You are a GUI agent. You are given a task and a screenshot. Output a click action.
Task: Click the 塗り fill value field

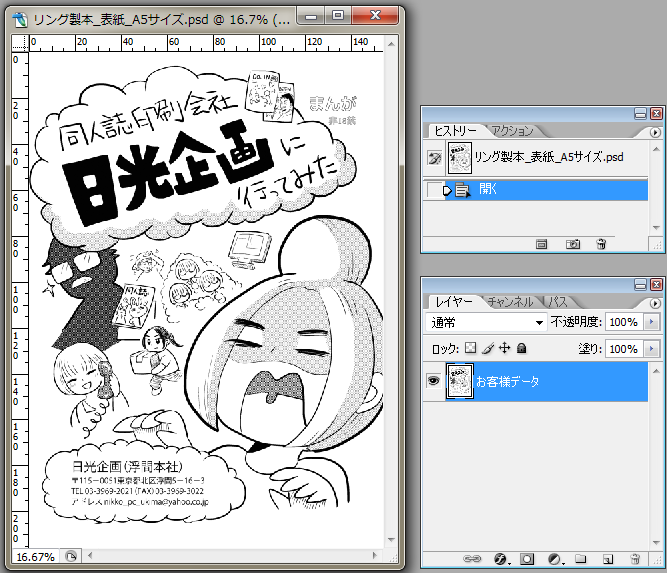624,349
